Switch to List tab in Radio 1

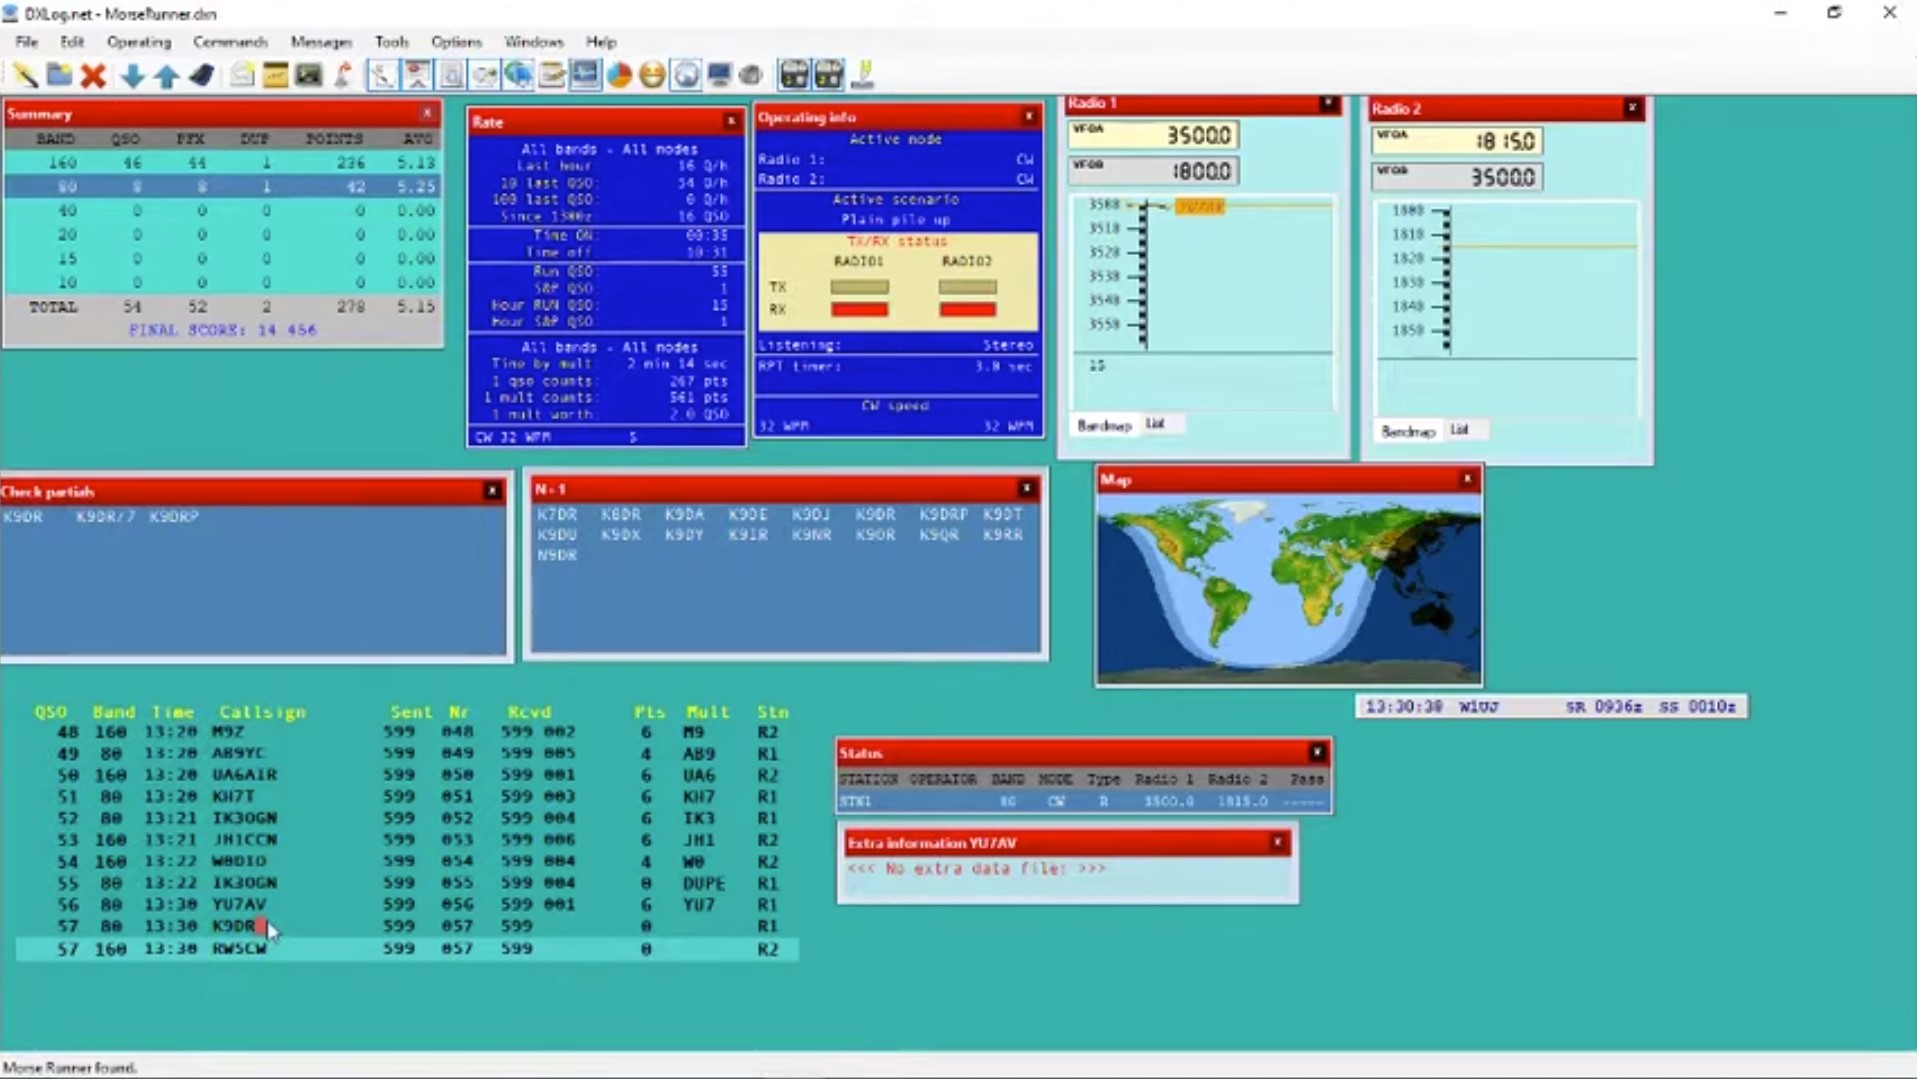pos(1155,424)
